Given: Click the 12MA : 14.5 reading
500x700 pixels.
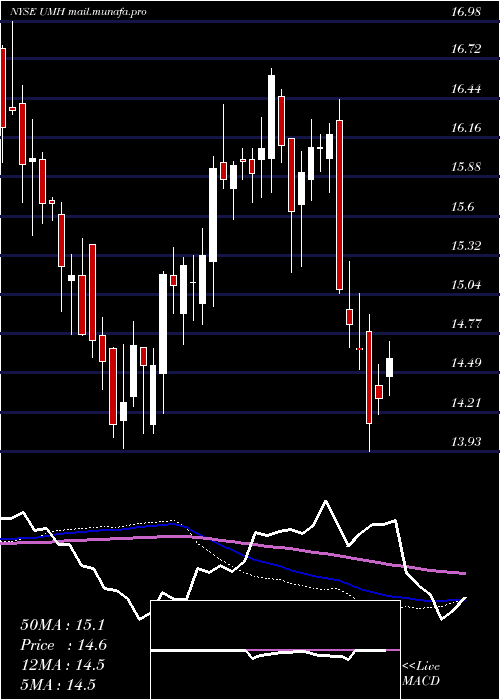Looking at the screenshot, I should tap(62, 665).
